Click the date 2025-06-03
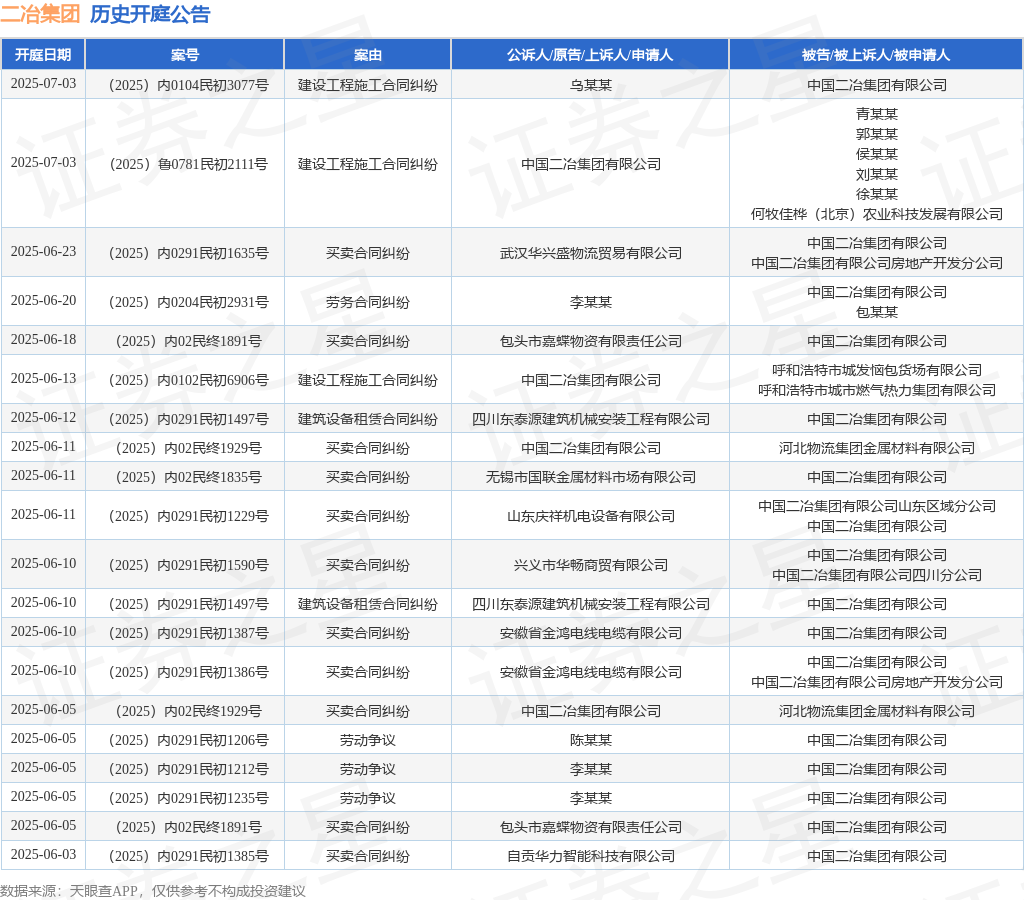The image size is (1024, 900). tap(43, 855)
